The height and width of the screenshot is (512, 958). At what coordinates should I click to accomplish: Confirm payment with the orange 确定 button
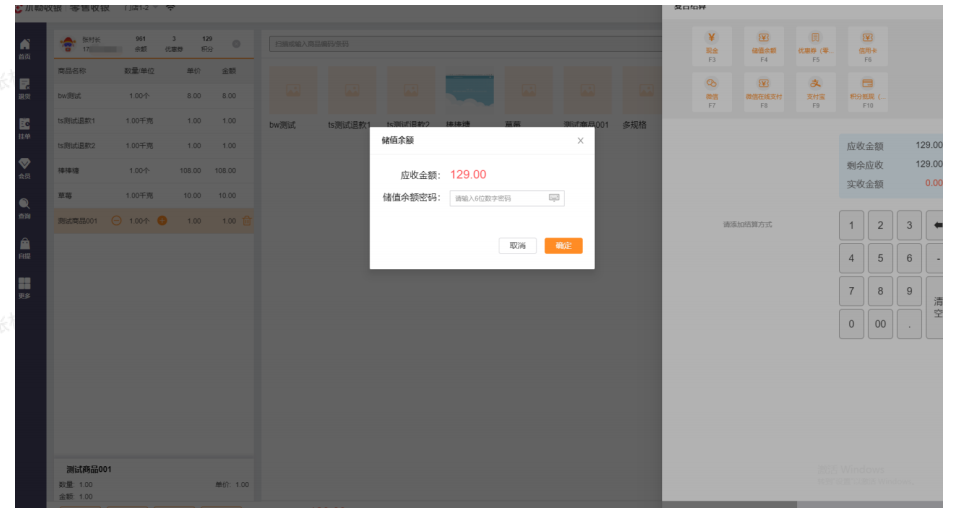[563, 246]
